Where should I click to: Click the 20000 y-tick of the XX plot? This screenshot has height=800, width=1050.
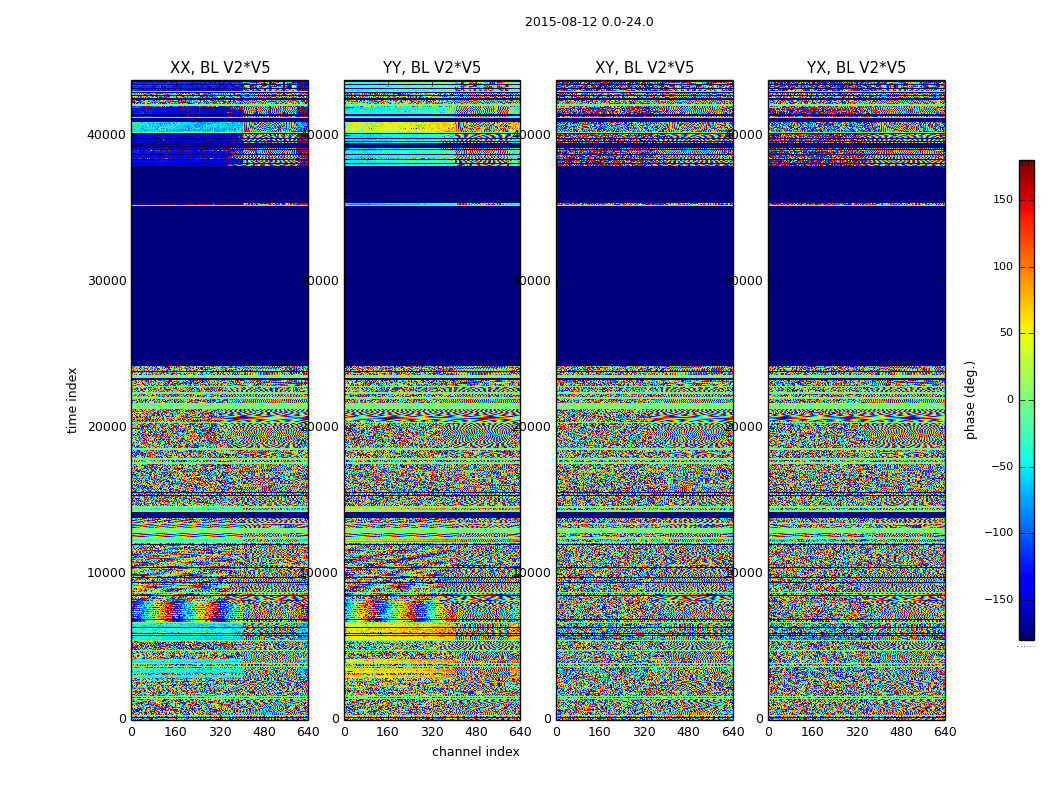106,426
